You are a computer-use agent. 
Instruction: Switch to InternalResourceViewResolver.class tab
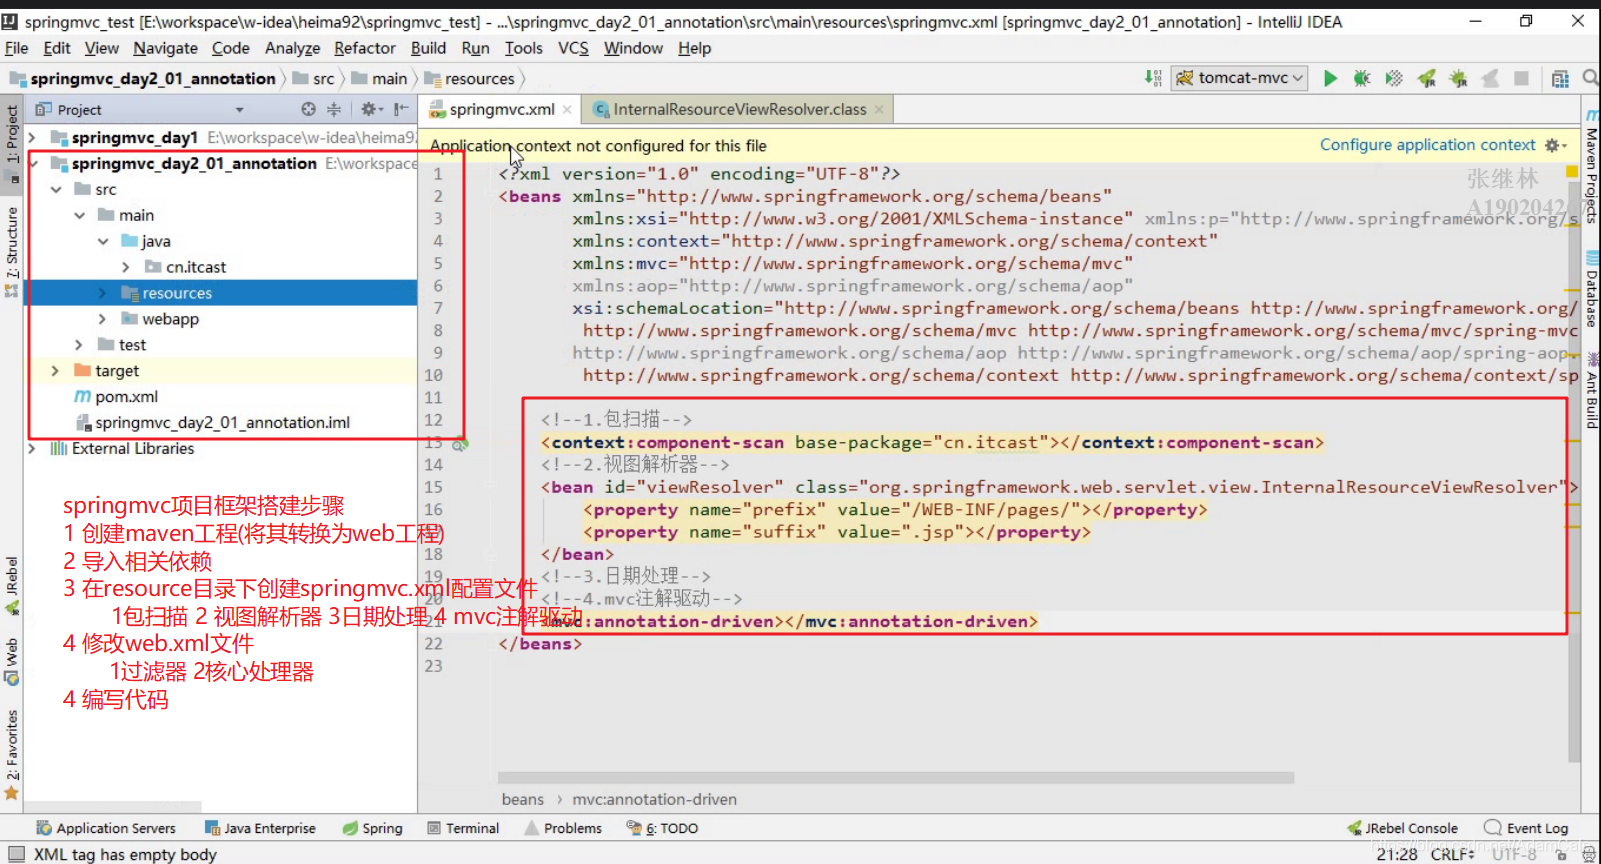[x=739, y=110]
